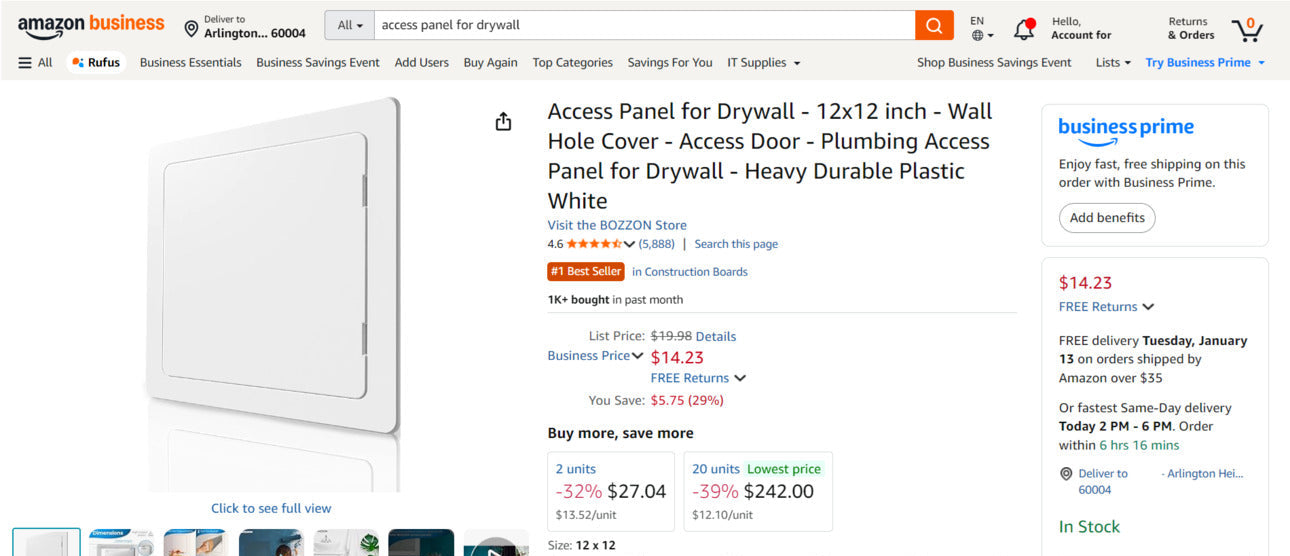Select the 20 units lowest price option

pyautogui.click(x=757, y=491)
